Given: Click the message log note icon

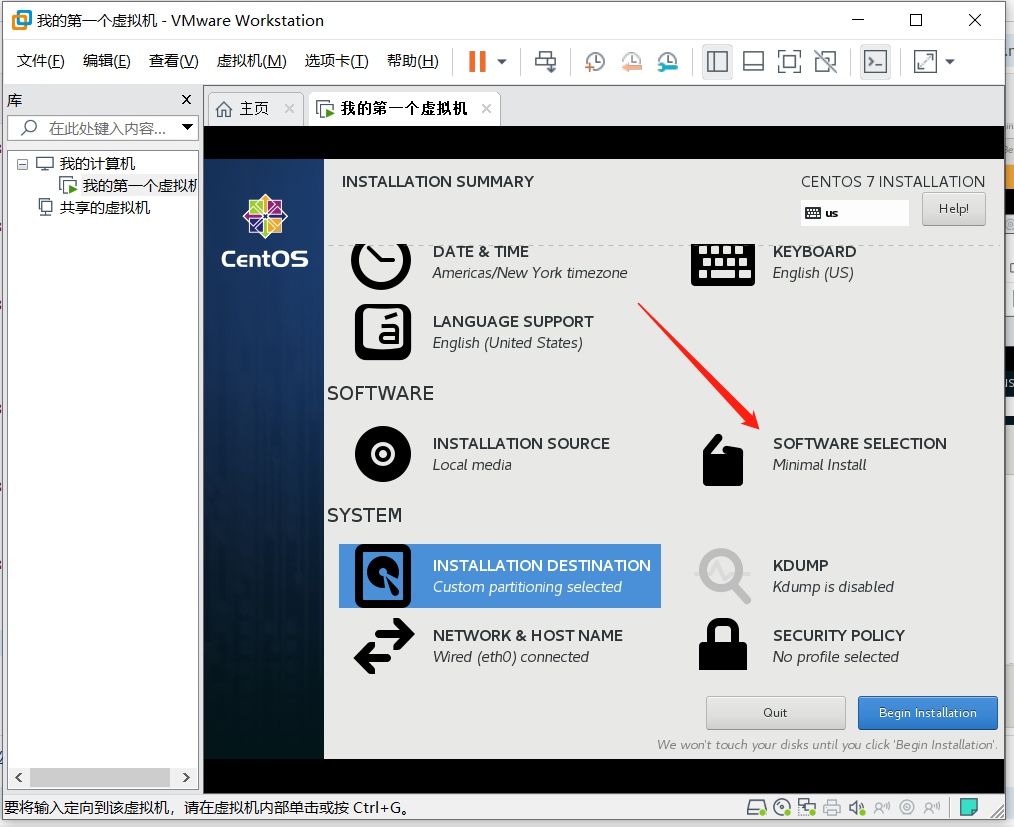Looking at the screenshot, I should (x=968, y=807).
